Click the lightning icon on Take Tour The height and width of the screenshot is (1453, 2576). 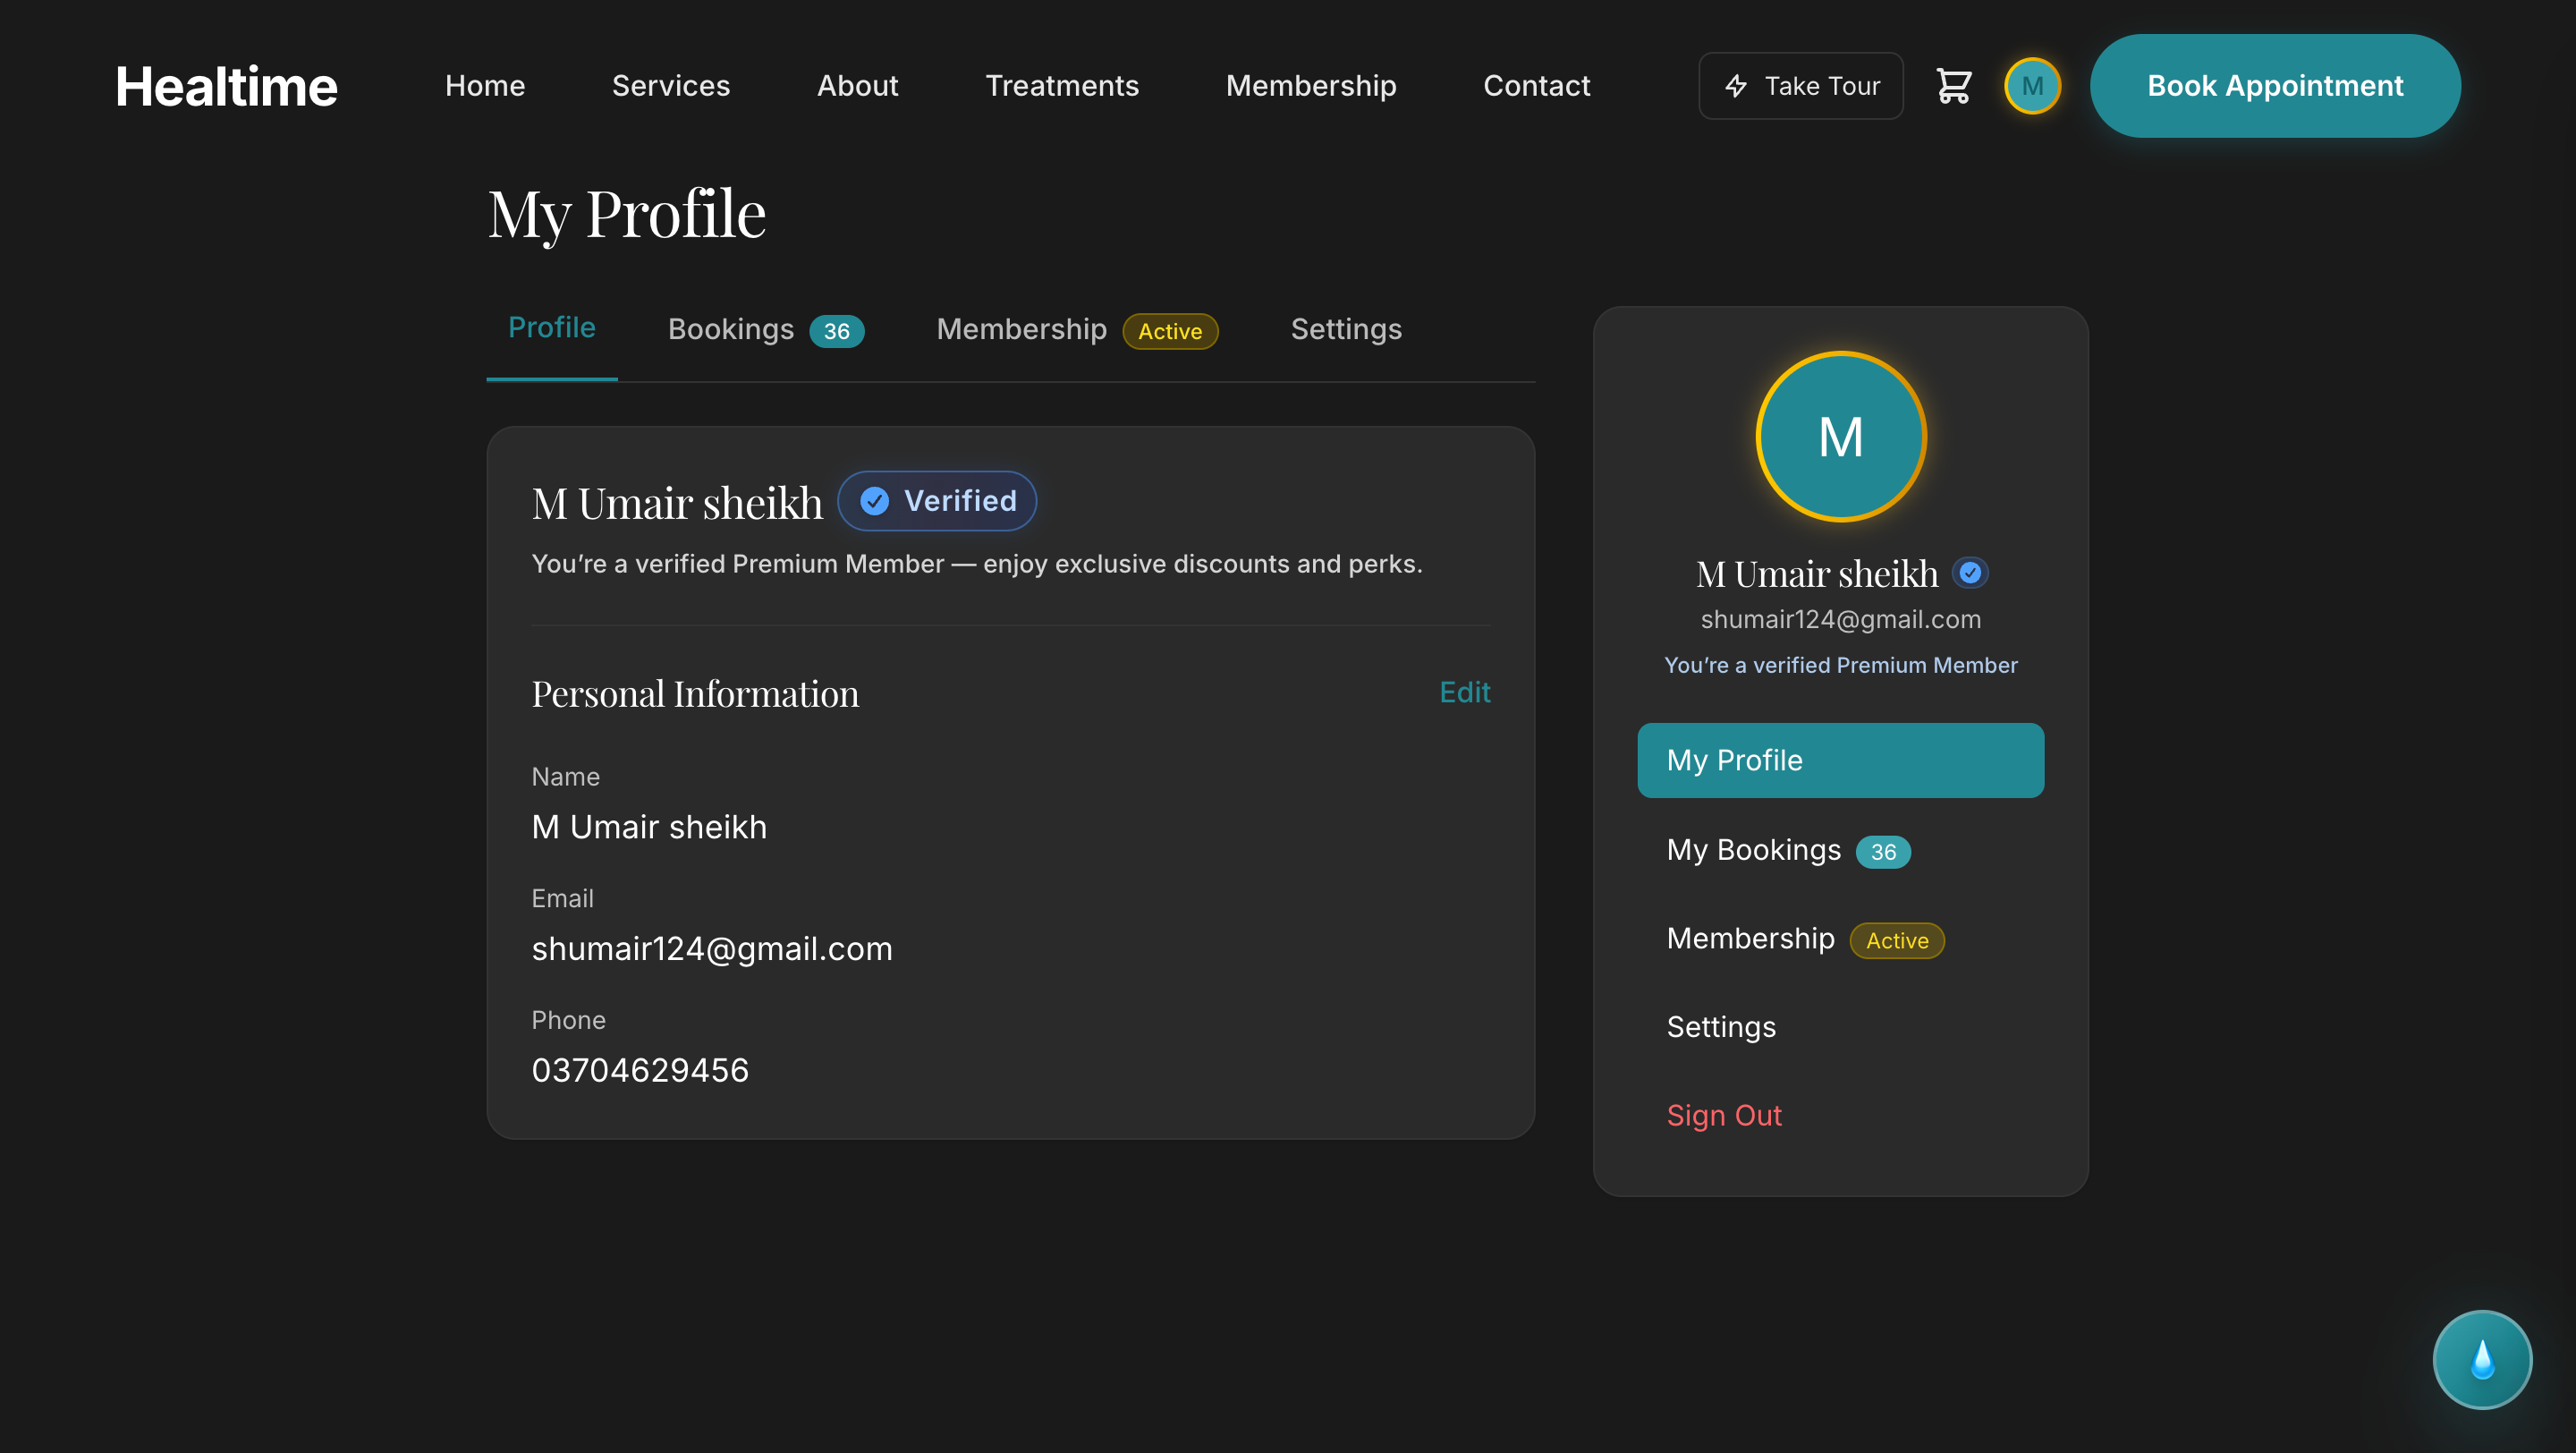(1736, 86)
